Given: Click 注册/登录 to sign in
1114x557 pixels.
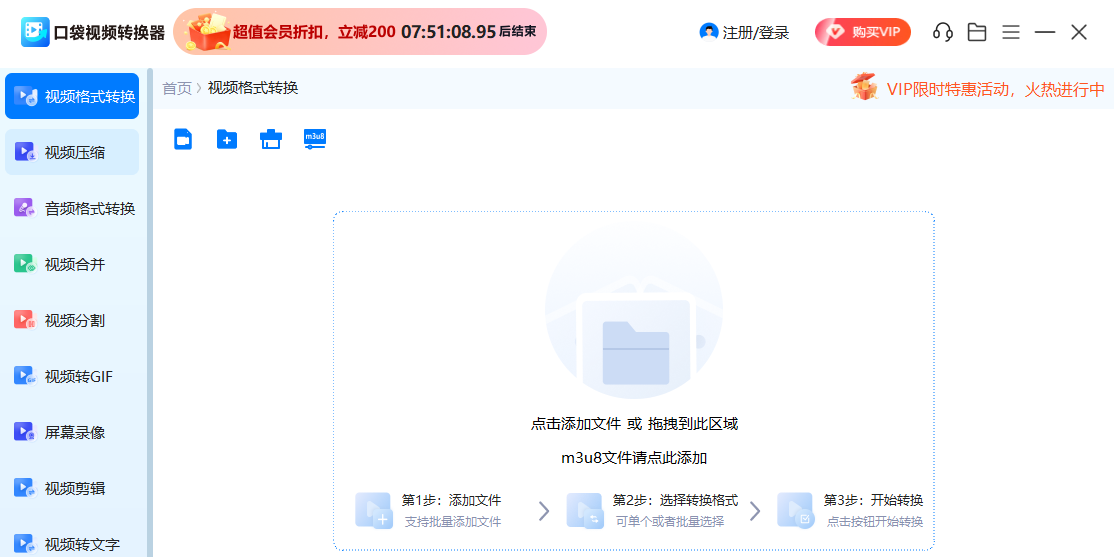Looking at the screenshot, I should 745,32.
